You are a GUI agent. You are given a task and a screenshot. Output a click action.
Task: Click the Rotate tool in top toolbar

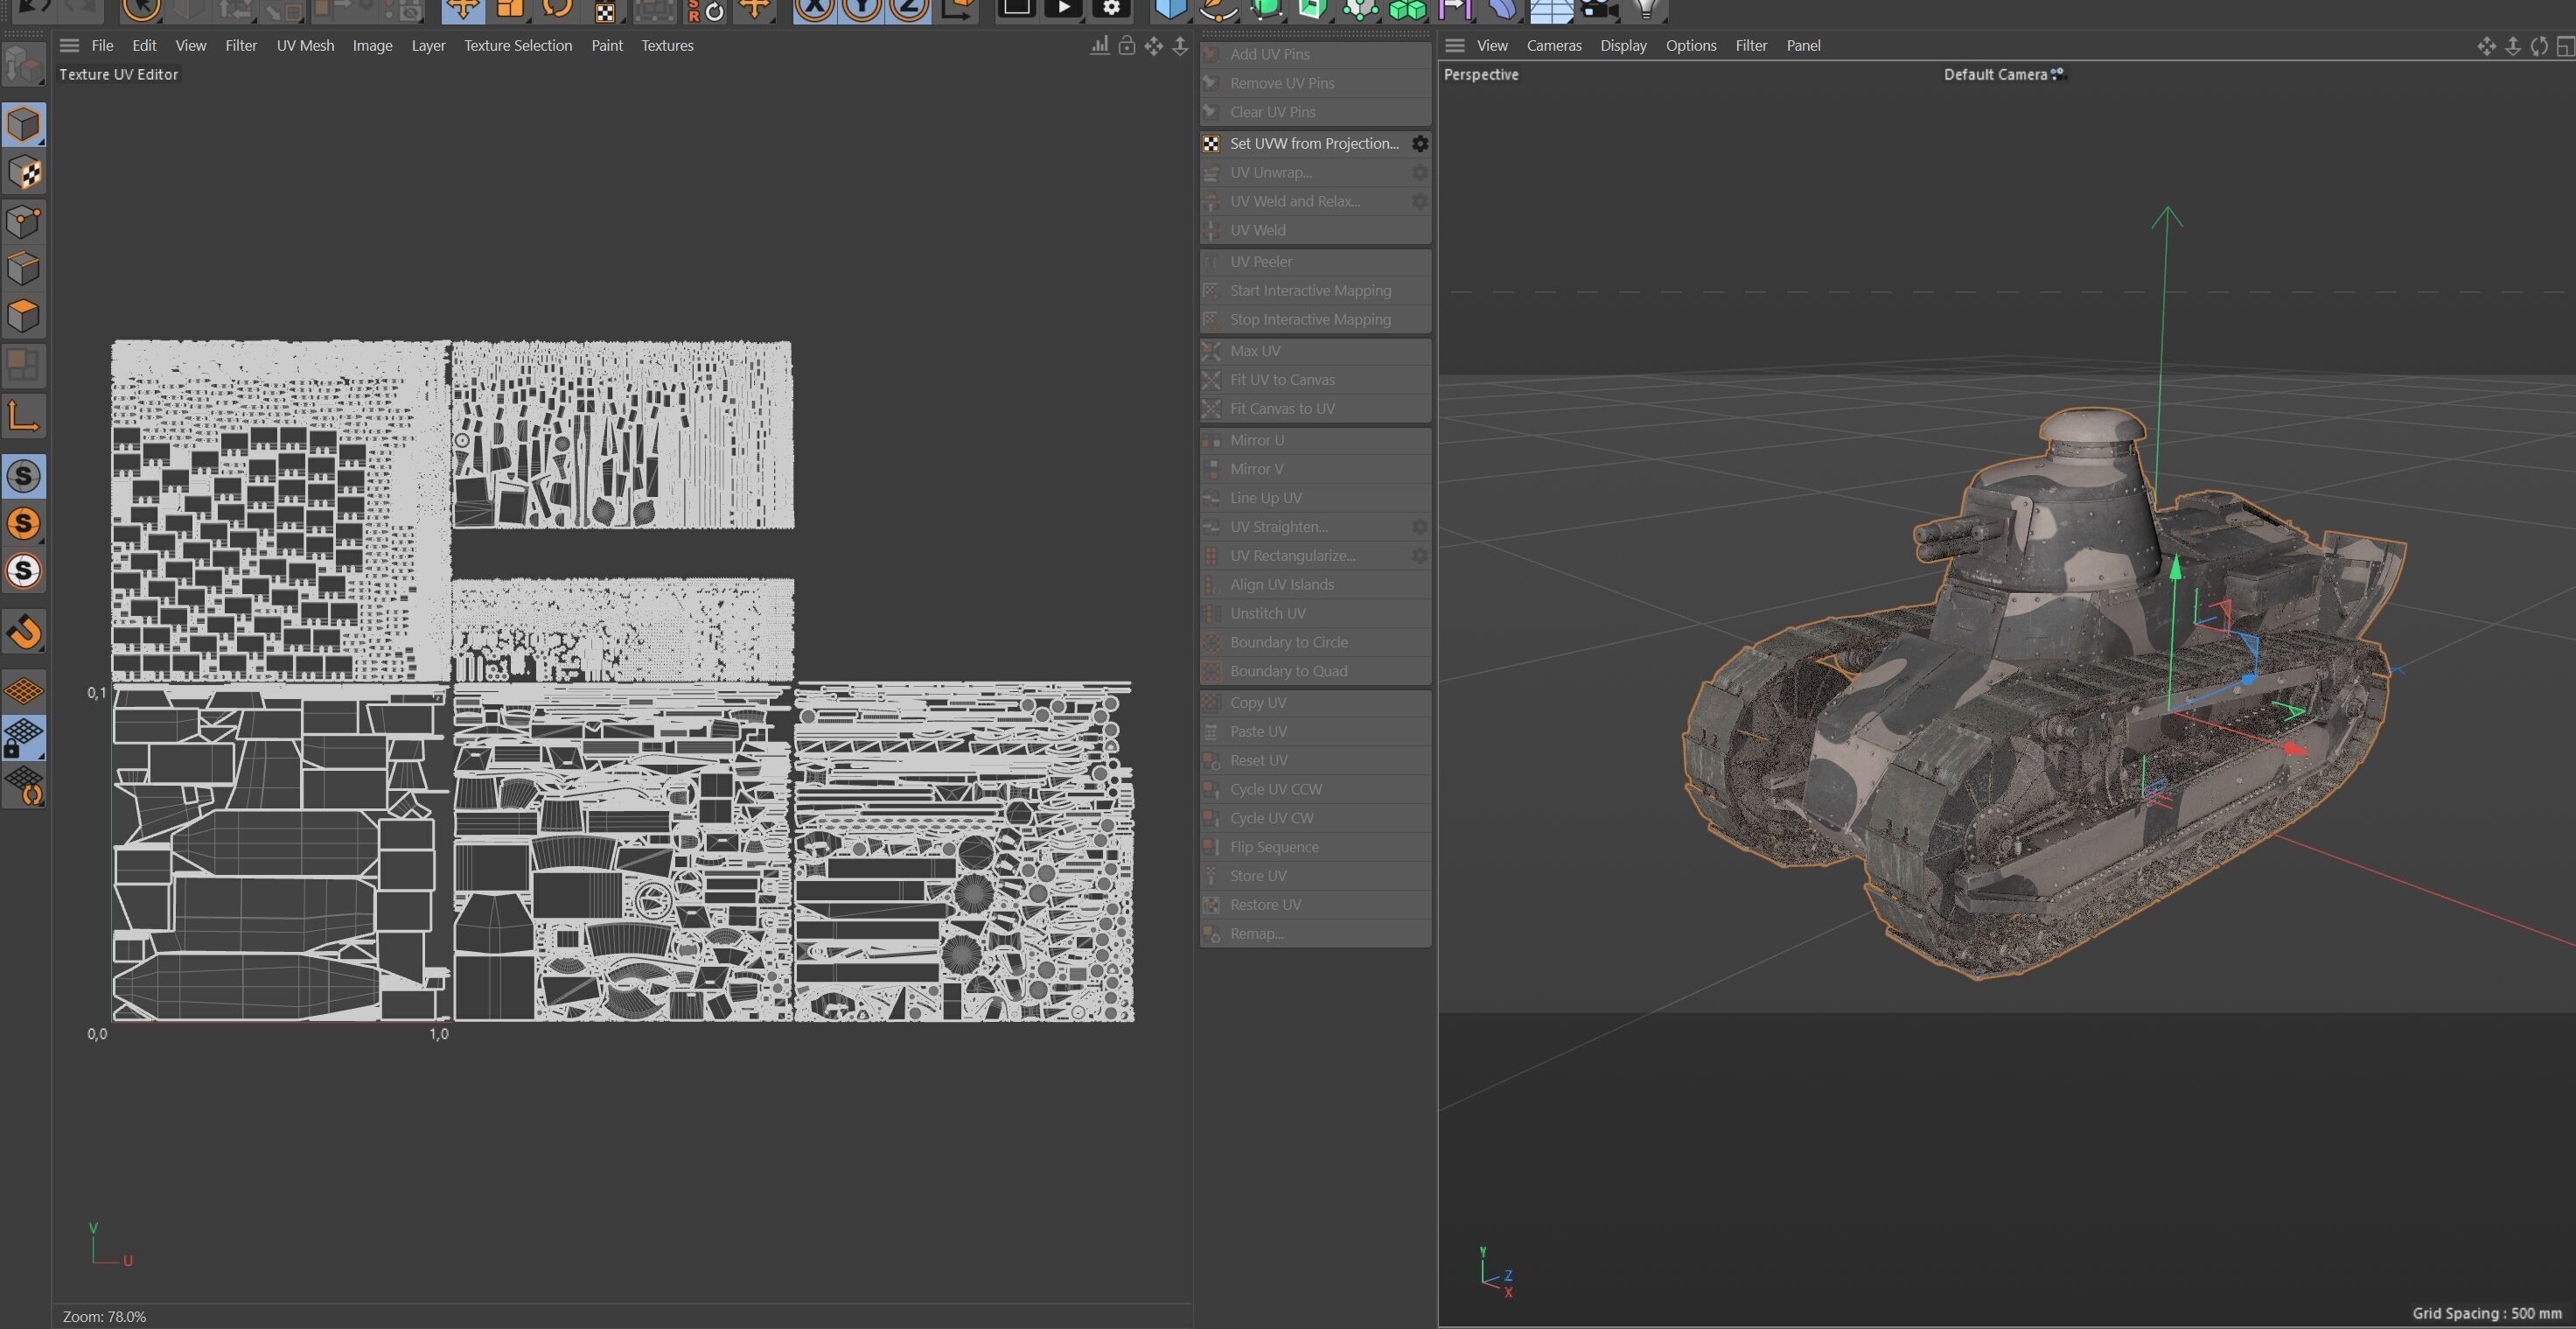tap(557, 10)
